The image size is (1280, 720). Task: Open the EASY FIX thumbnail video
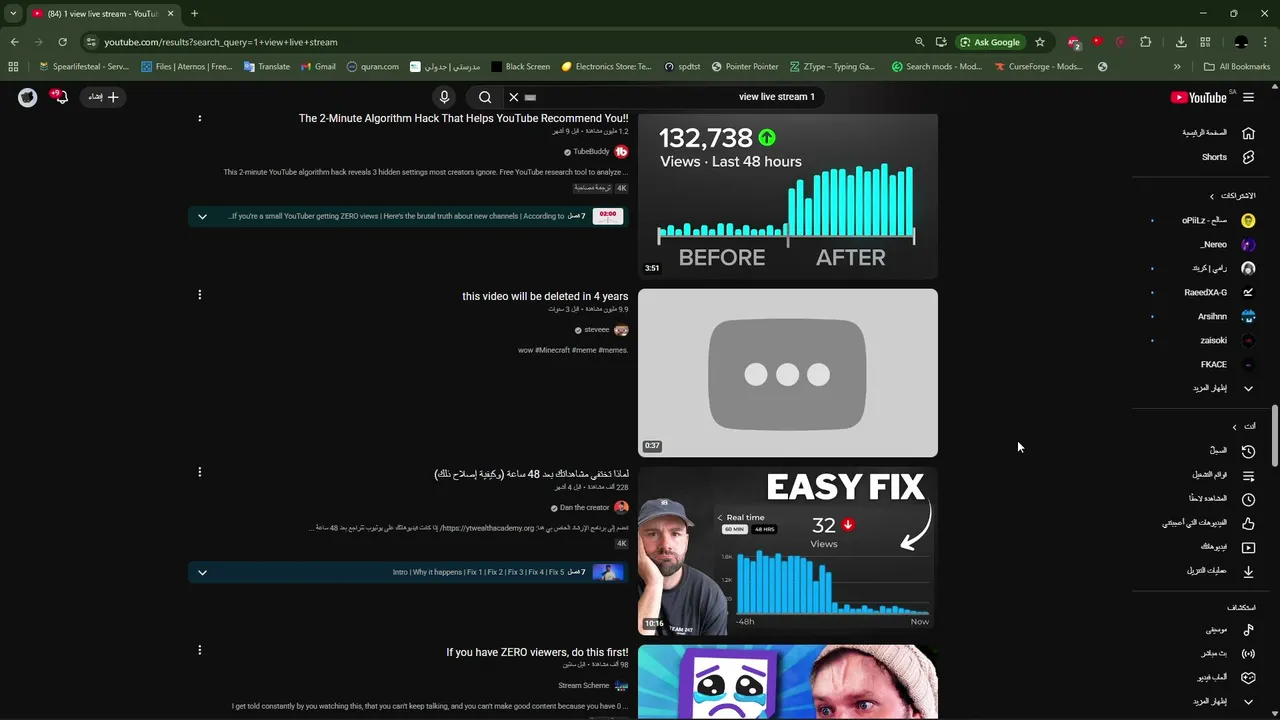788,551
